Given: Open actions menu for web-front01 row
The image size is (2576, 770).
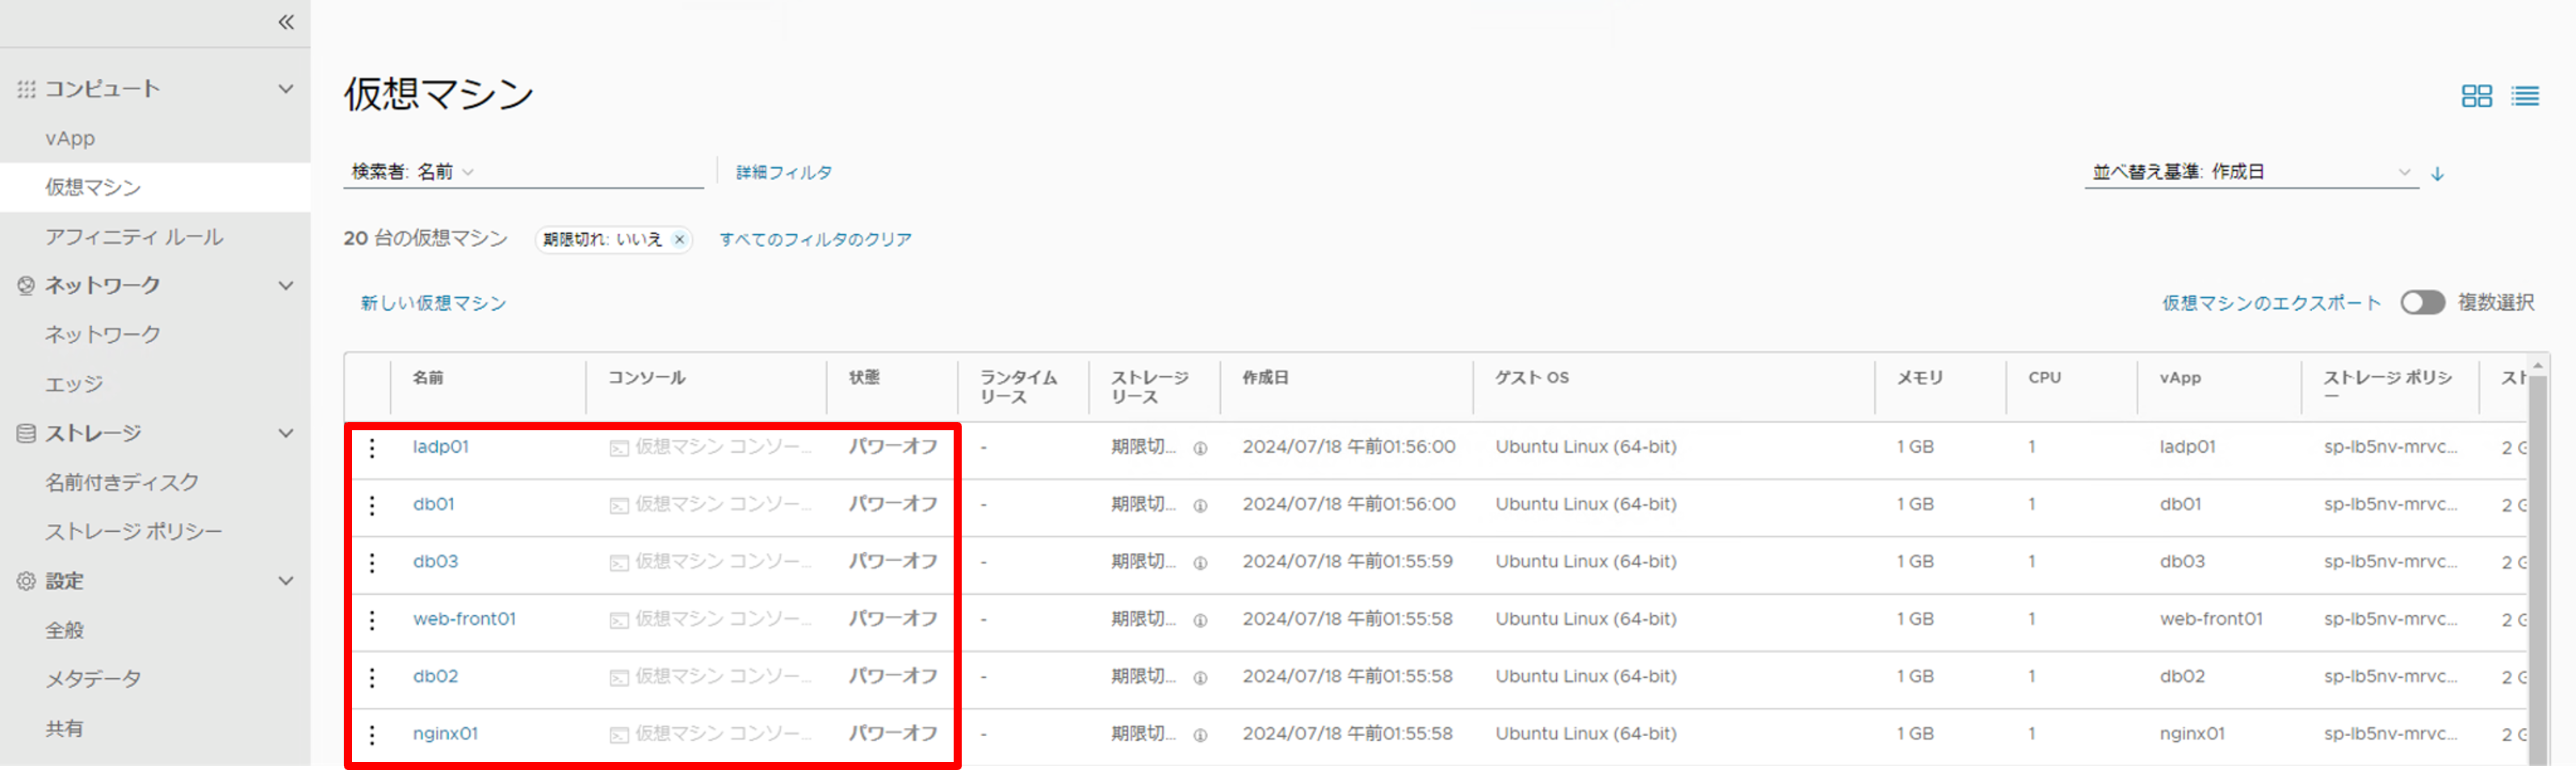Looking at the screenshot, I should (372, 620).
